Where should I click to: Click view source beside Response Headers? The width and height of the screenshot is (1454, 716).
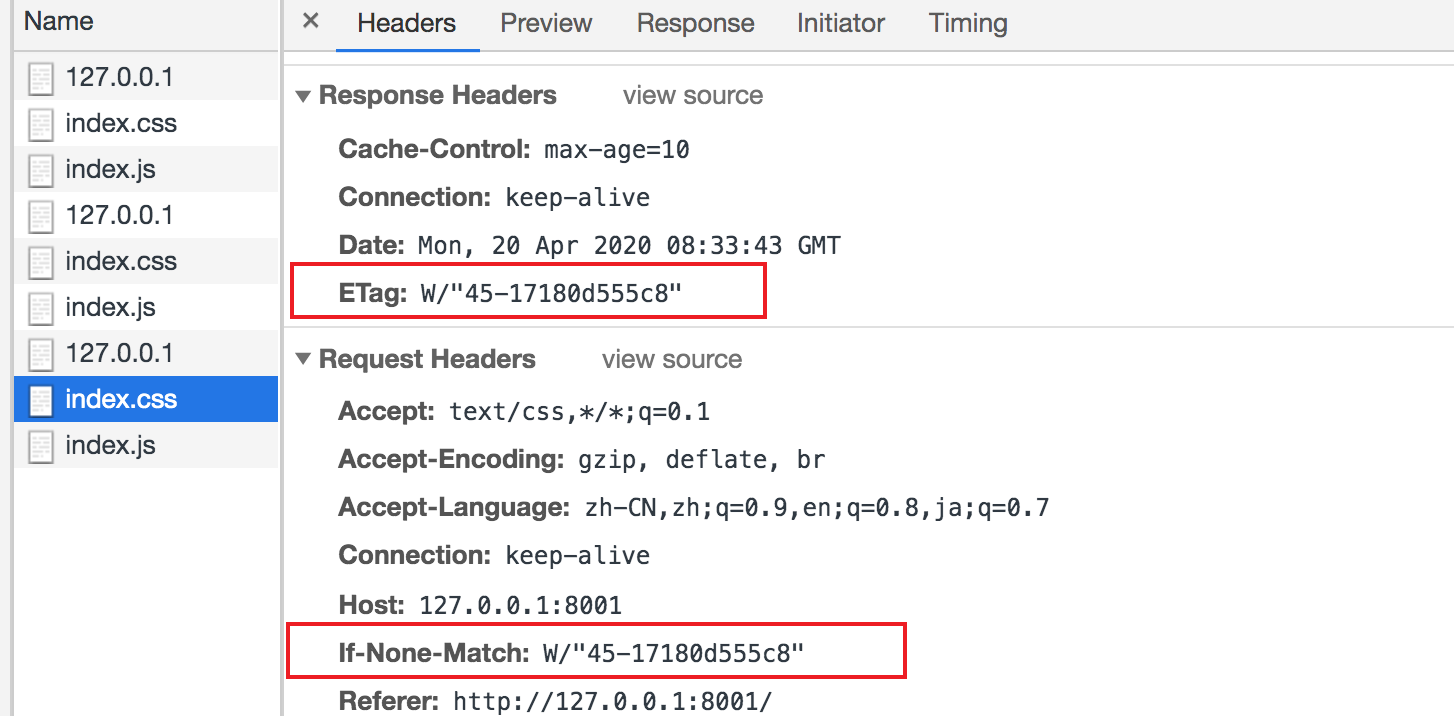692,96
